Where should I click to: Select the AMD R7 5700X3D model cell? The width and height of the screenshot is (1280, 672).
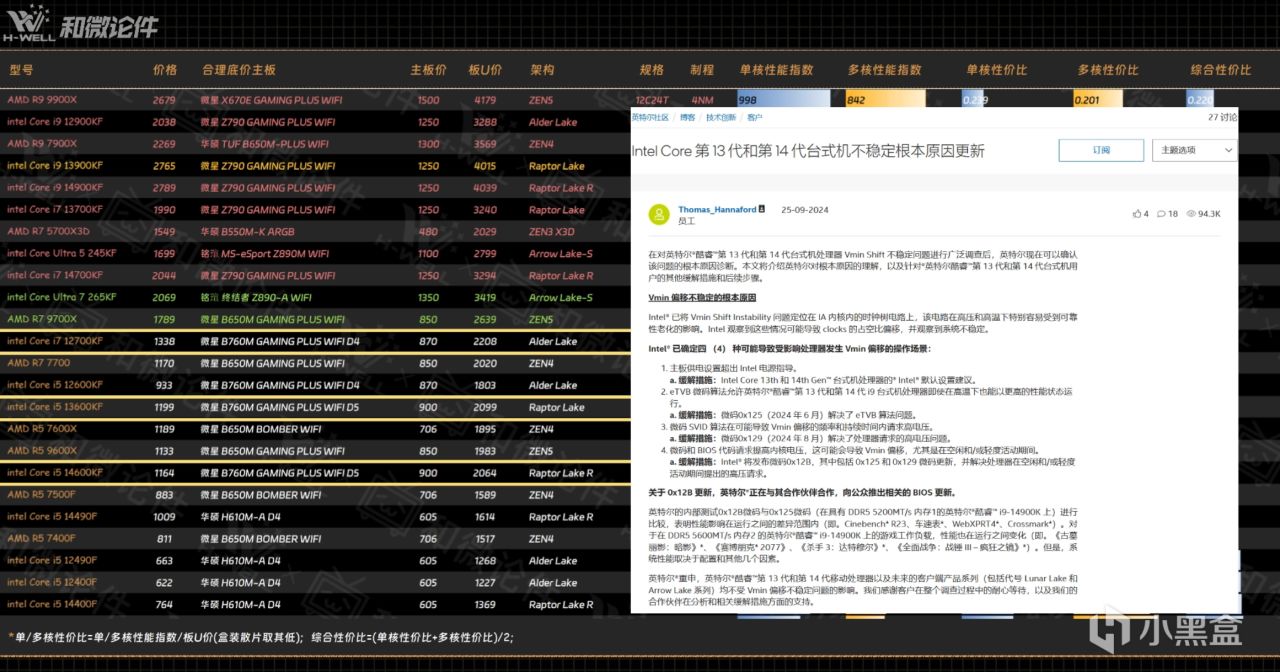tap(47, 231)
